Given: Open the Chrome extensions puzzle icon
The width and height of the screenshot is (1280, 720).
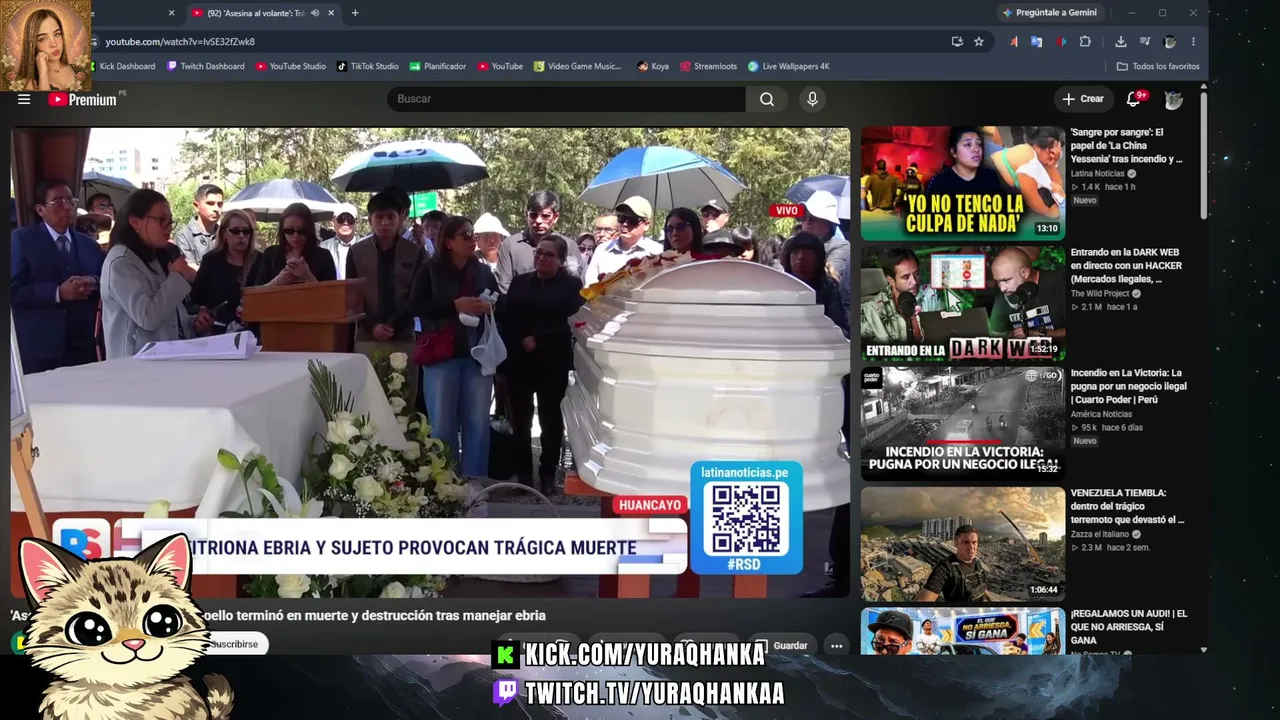Looking at the screenshot, I should coord(1085,42).
